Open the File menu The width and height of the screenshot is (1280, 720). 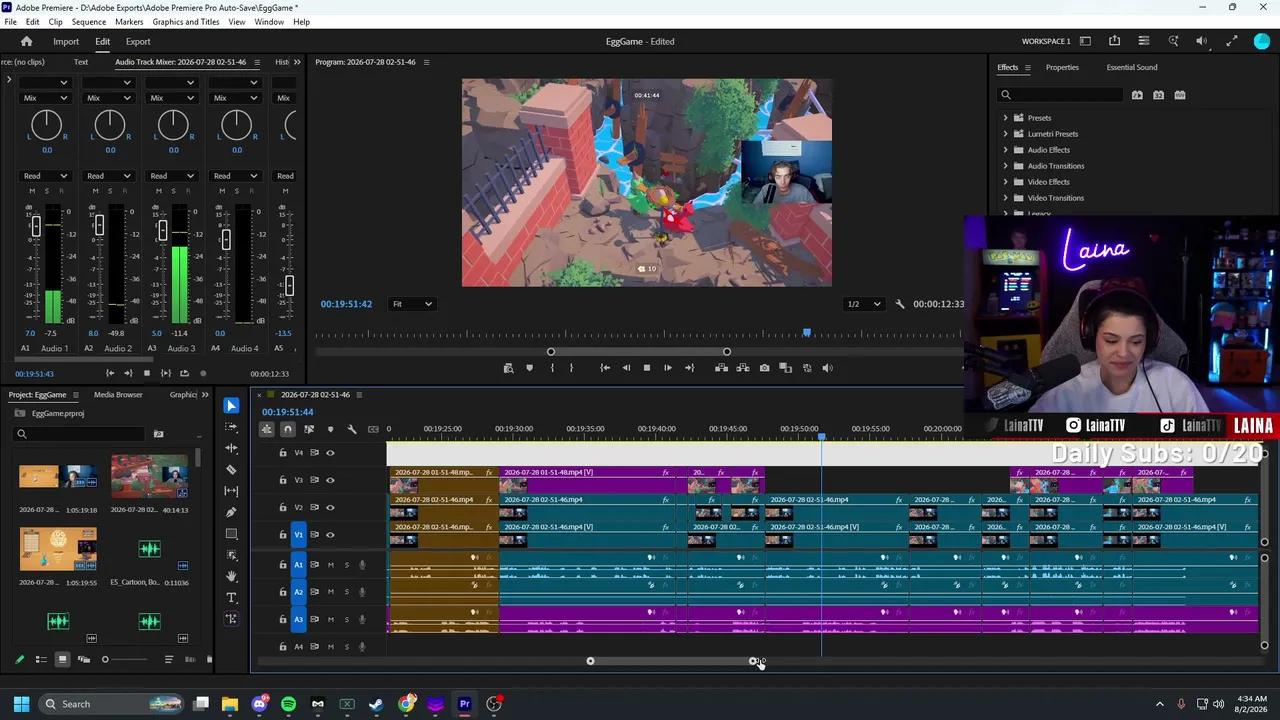[10, 22]
